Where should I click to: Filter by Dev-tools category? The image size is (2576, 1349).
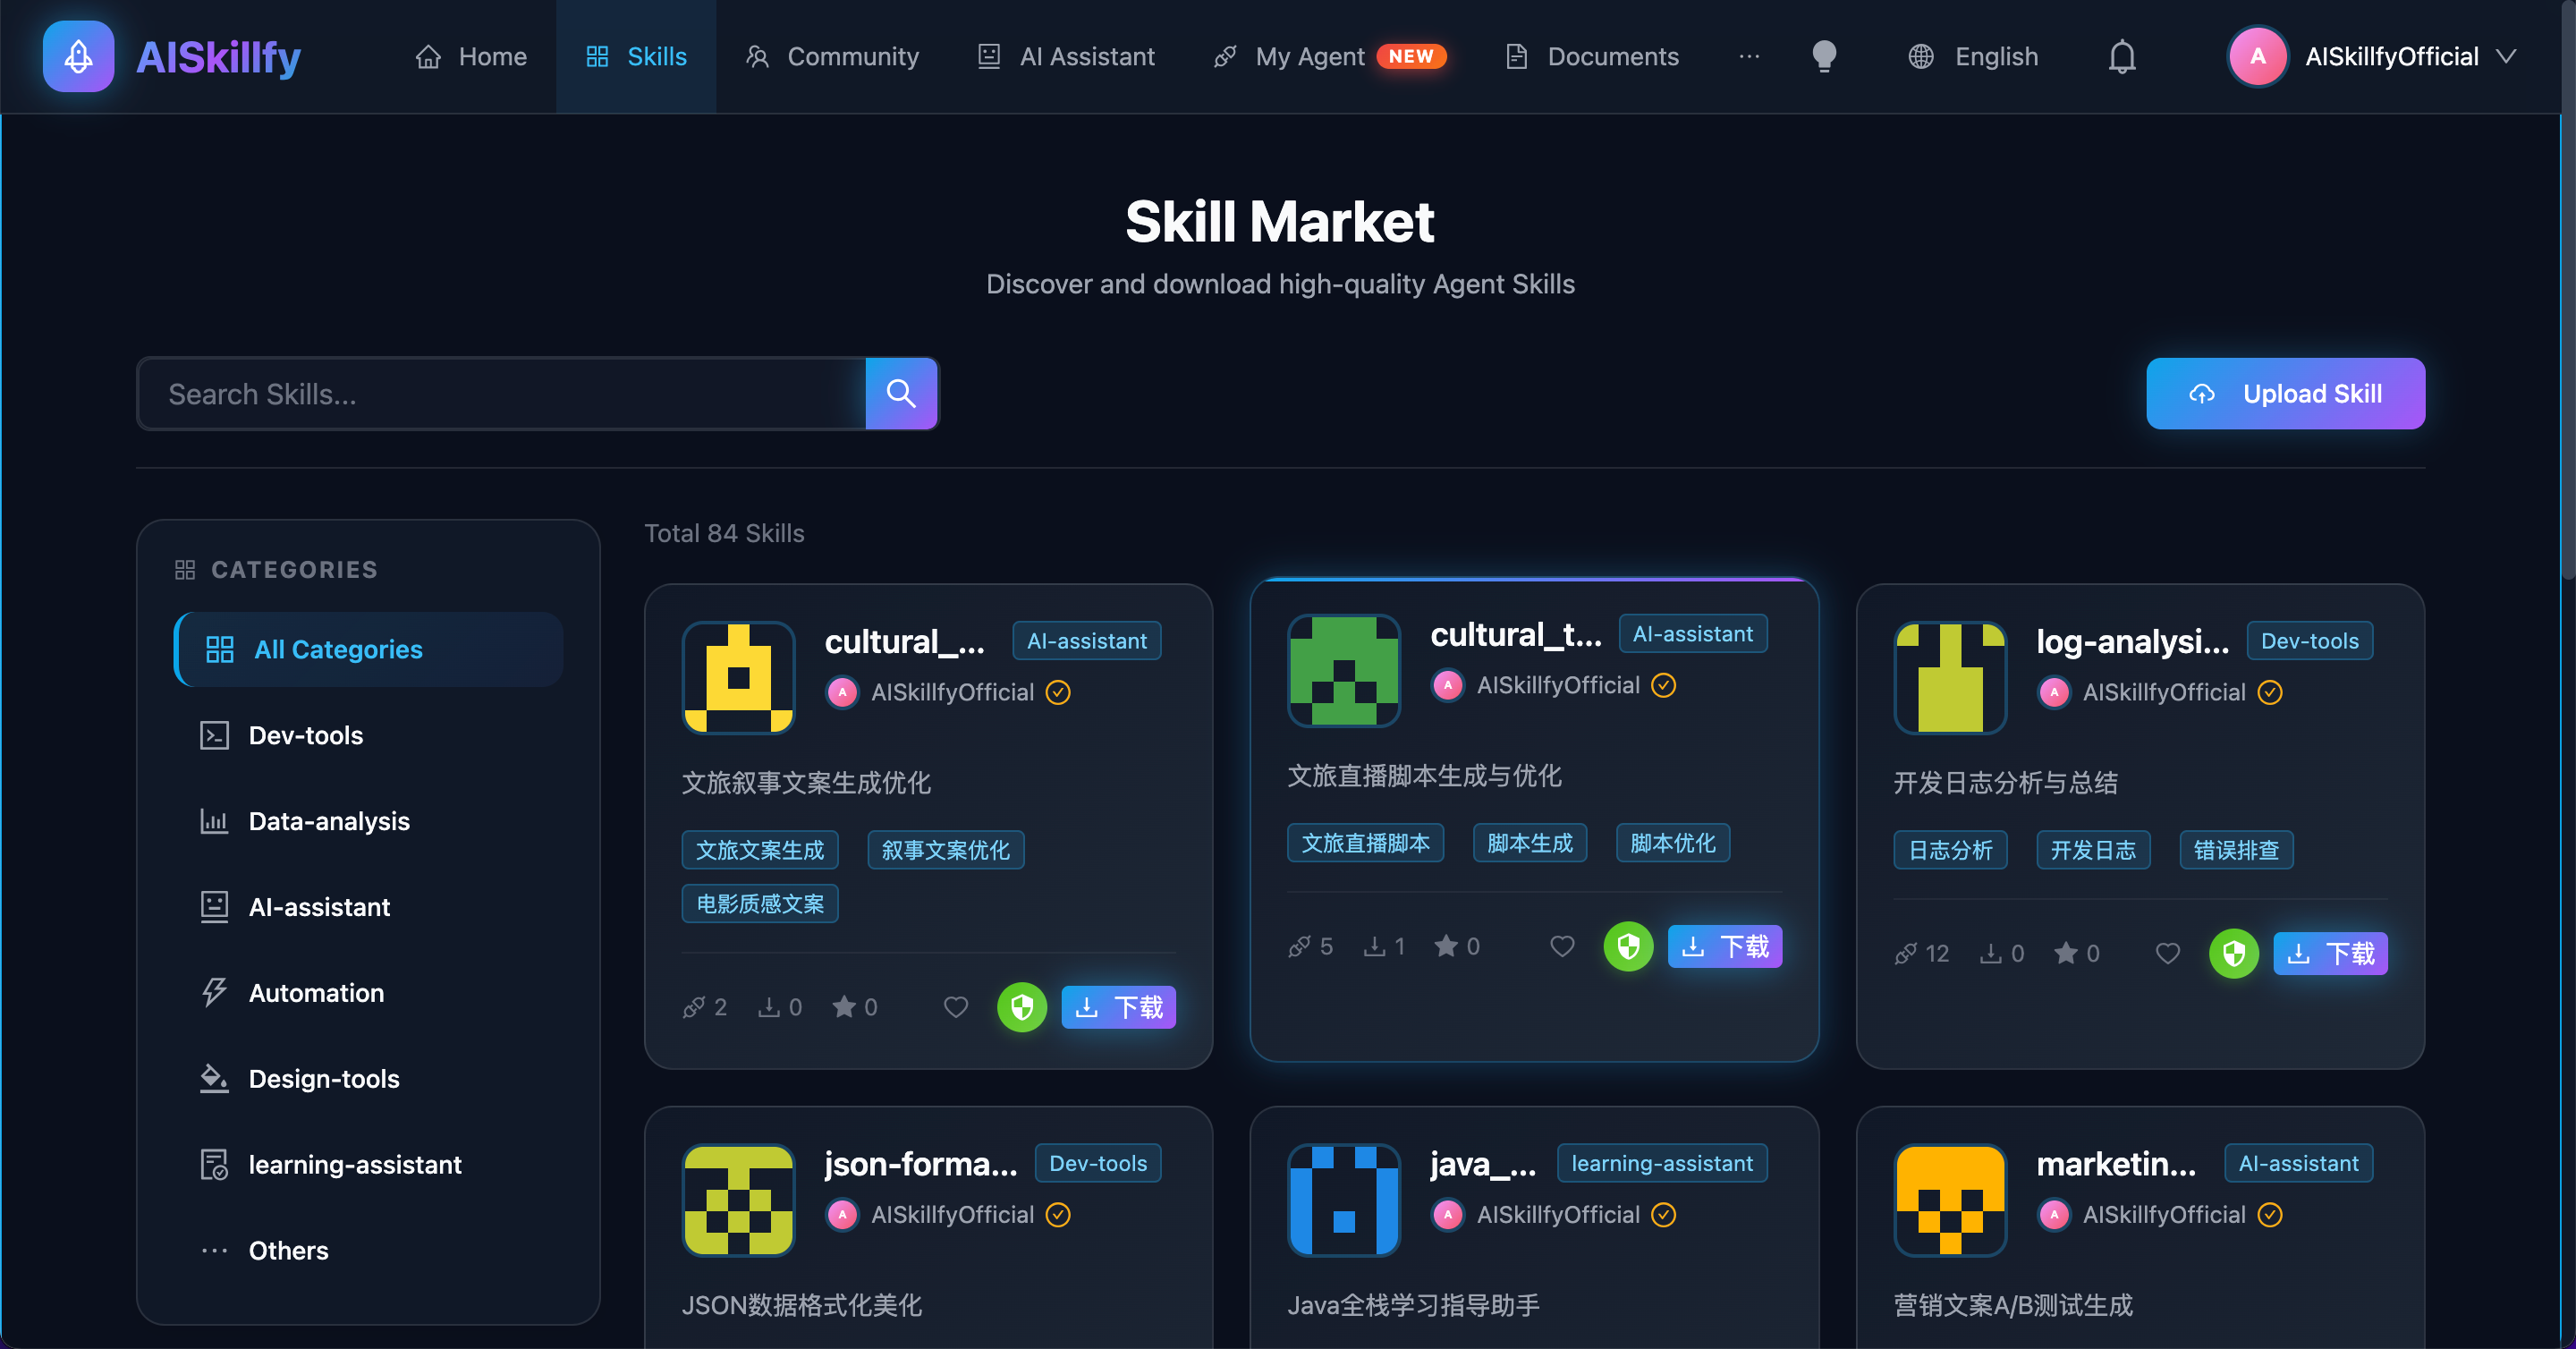coord(369,735)
